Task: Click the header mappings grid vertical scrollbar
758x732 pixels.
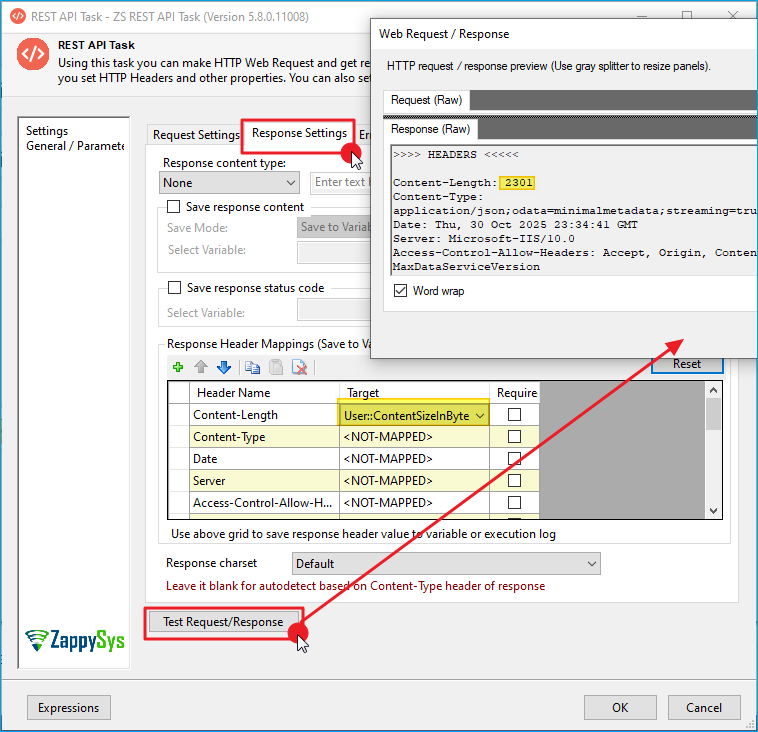Action: point(713,450)
